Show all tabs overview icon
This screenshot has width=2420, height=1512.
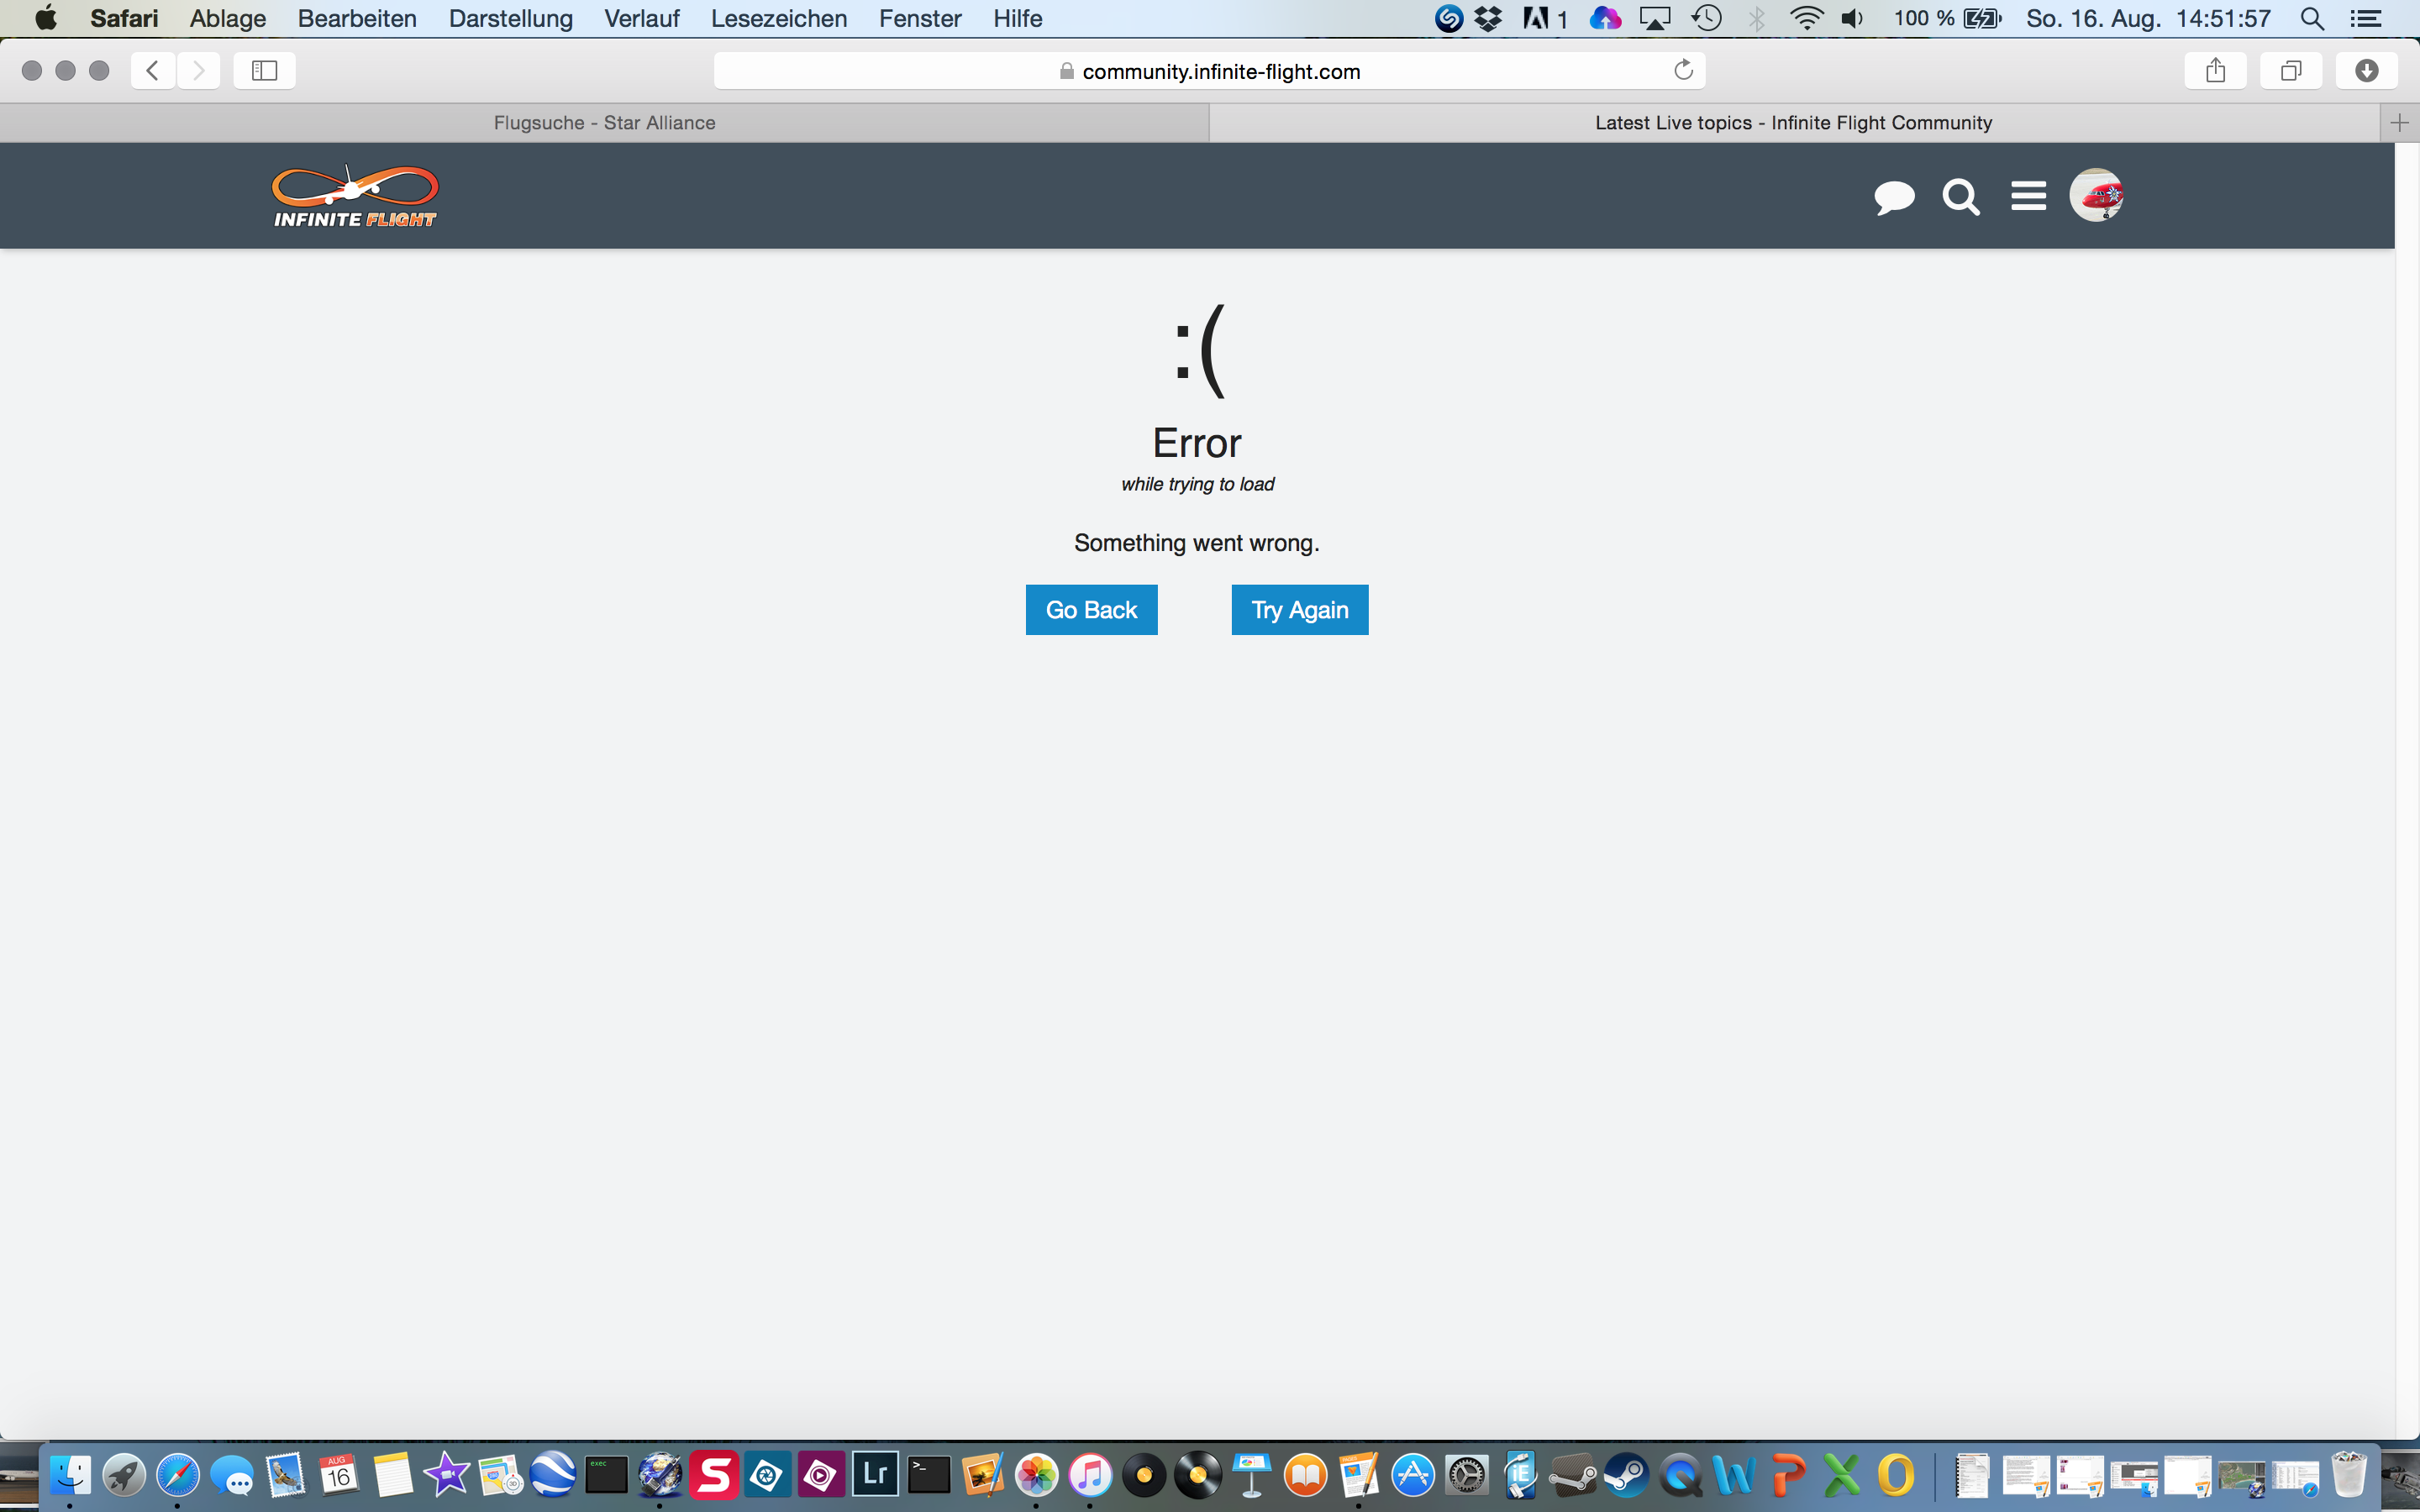click(2290, 70)
